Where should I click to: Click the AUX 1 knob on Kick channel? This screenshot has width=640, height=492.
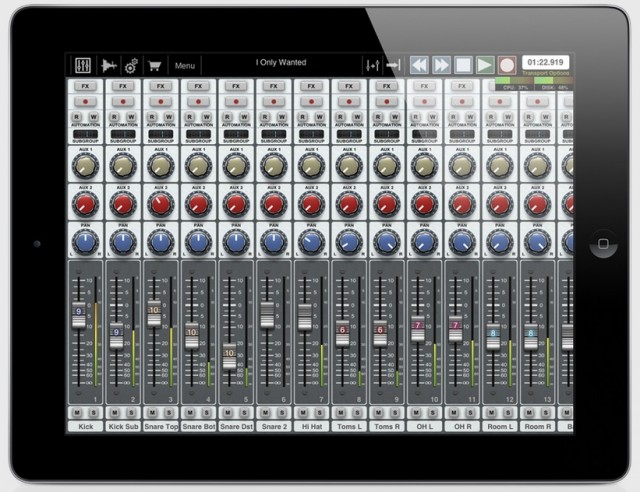click(x=85, y=166)
